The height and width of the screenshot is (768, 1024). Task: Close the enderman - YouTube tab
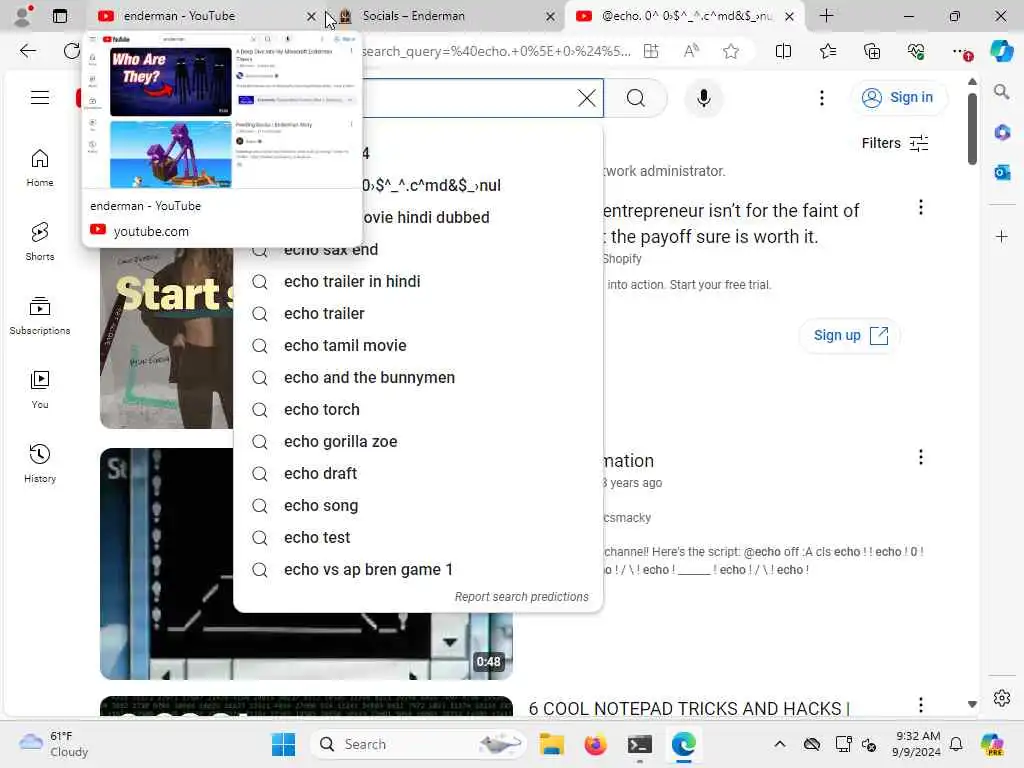pyautogui.click(x=311, y=16)
